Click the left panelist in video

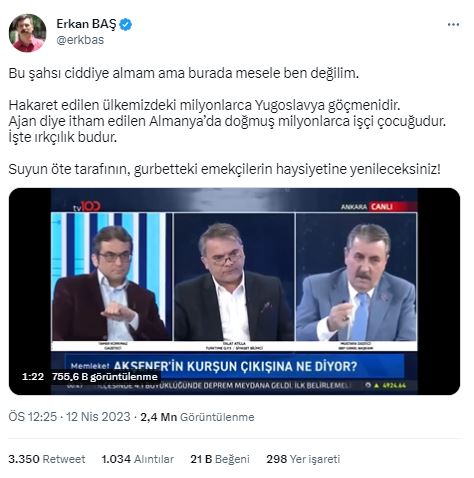pos(111,277)
